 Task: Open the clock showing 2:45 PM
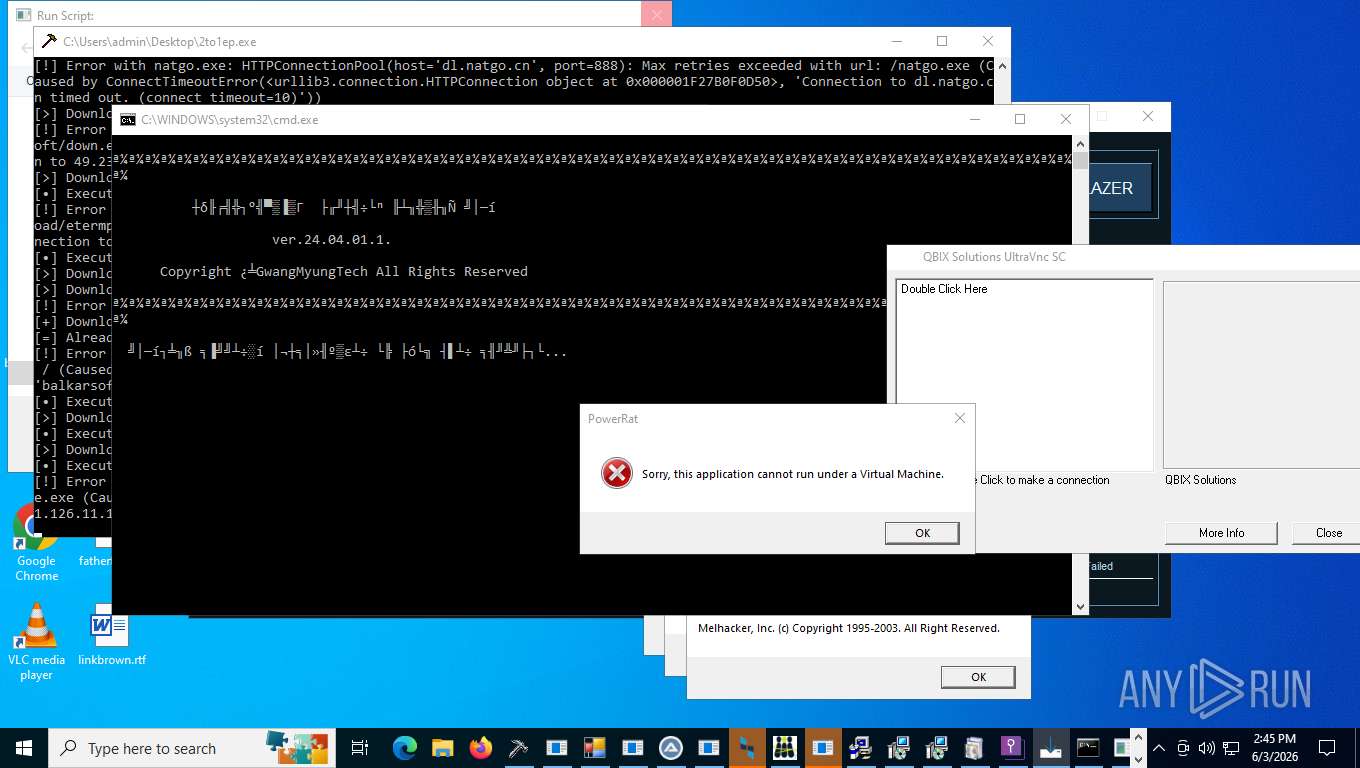tap(1273, 748)
